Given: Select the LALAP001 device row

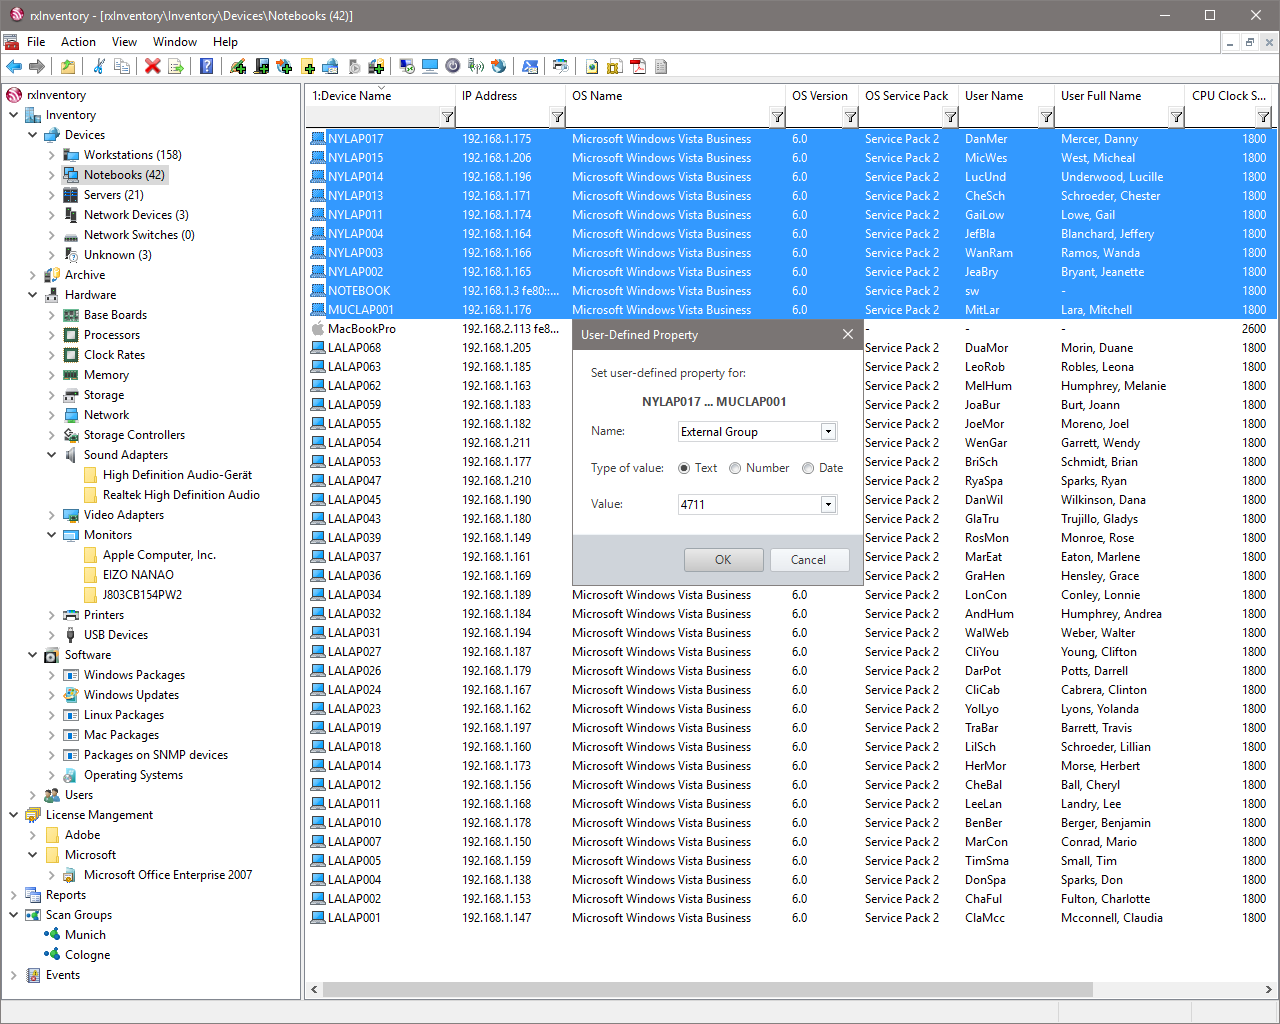Looking at the screenshot, I should (x=790, y=918).
